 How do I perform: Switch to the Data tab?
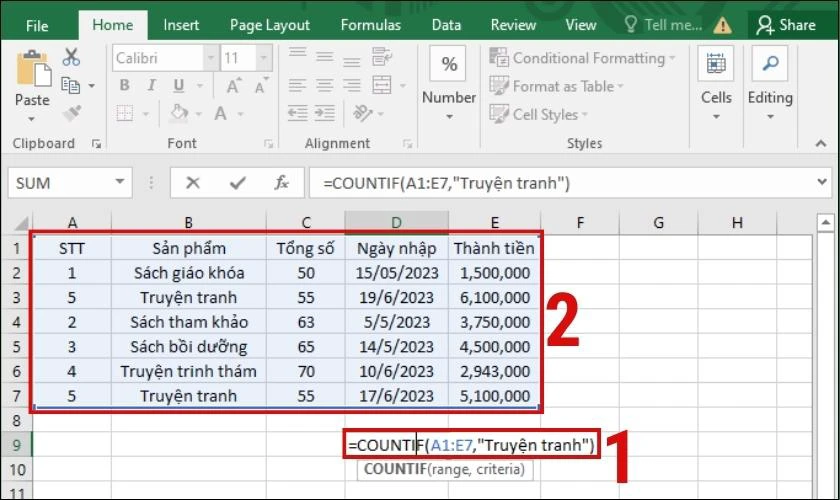(x=446, y=25)
